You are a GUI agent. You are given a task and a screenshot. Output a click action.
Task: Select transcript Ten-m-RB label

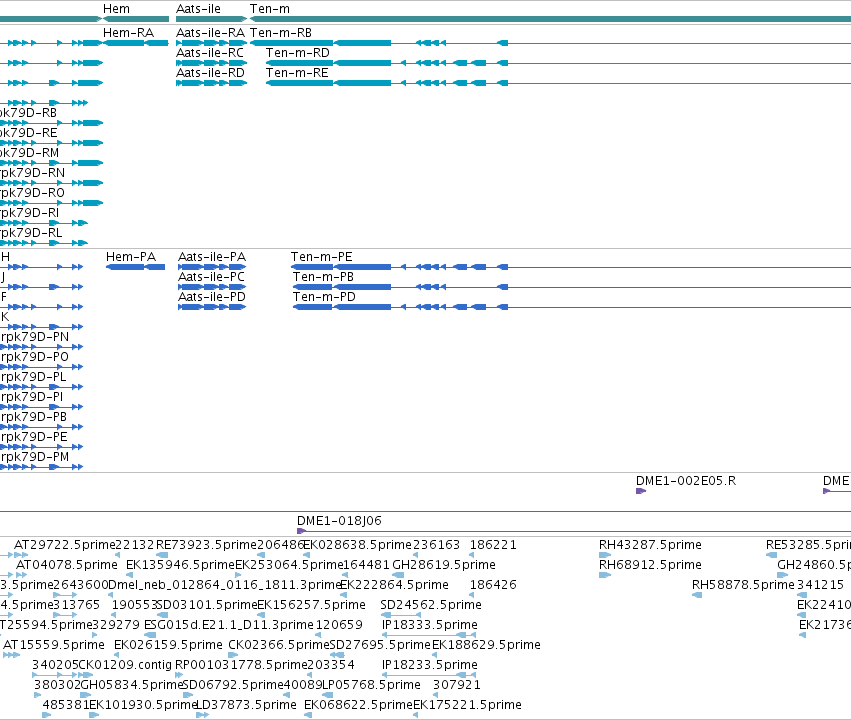tap(281, 33)
